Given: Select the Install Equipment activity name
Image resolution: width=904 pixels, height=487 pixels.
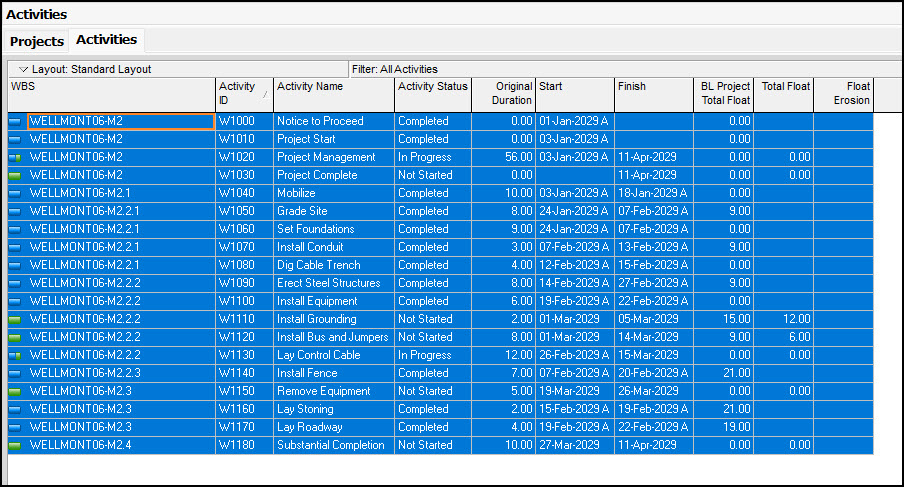Looking at the screenshot, I should click(317, 301).
